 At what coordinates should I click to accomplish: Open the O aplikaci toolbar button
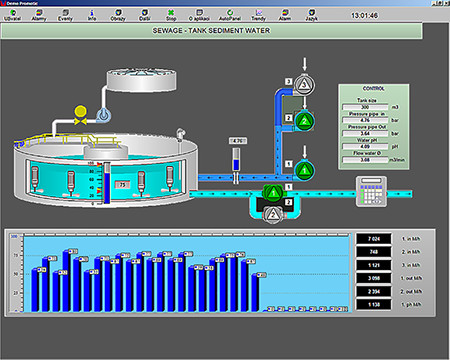[199, 15]
